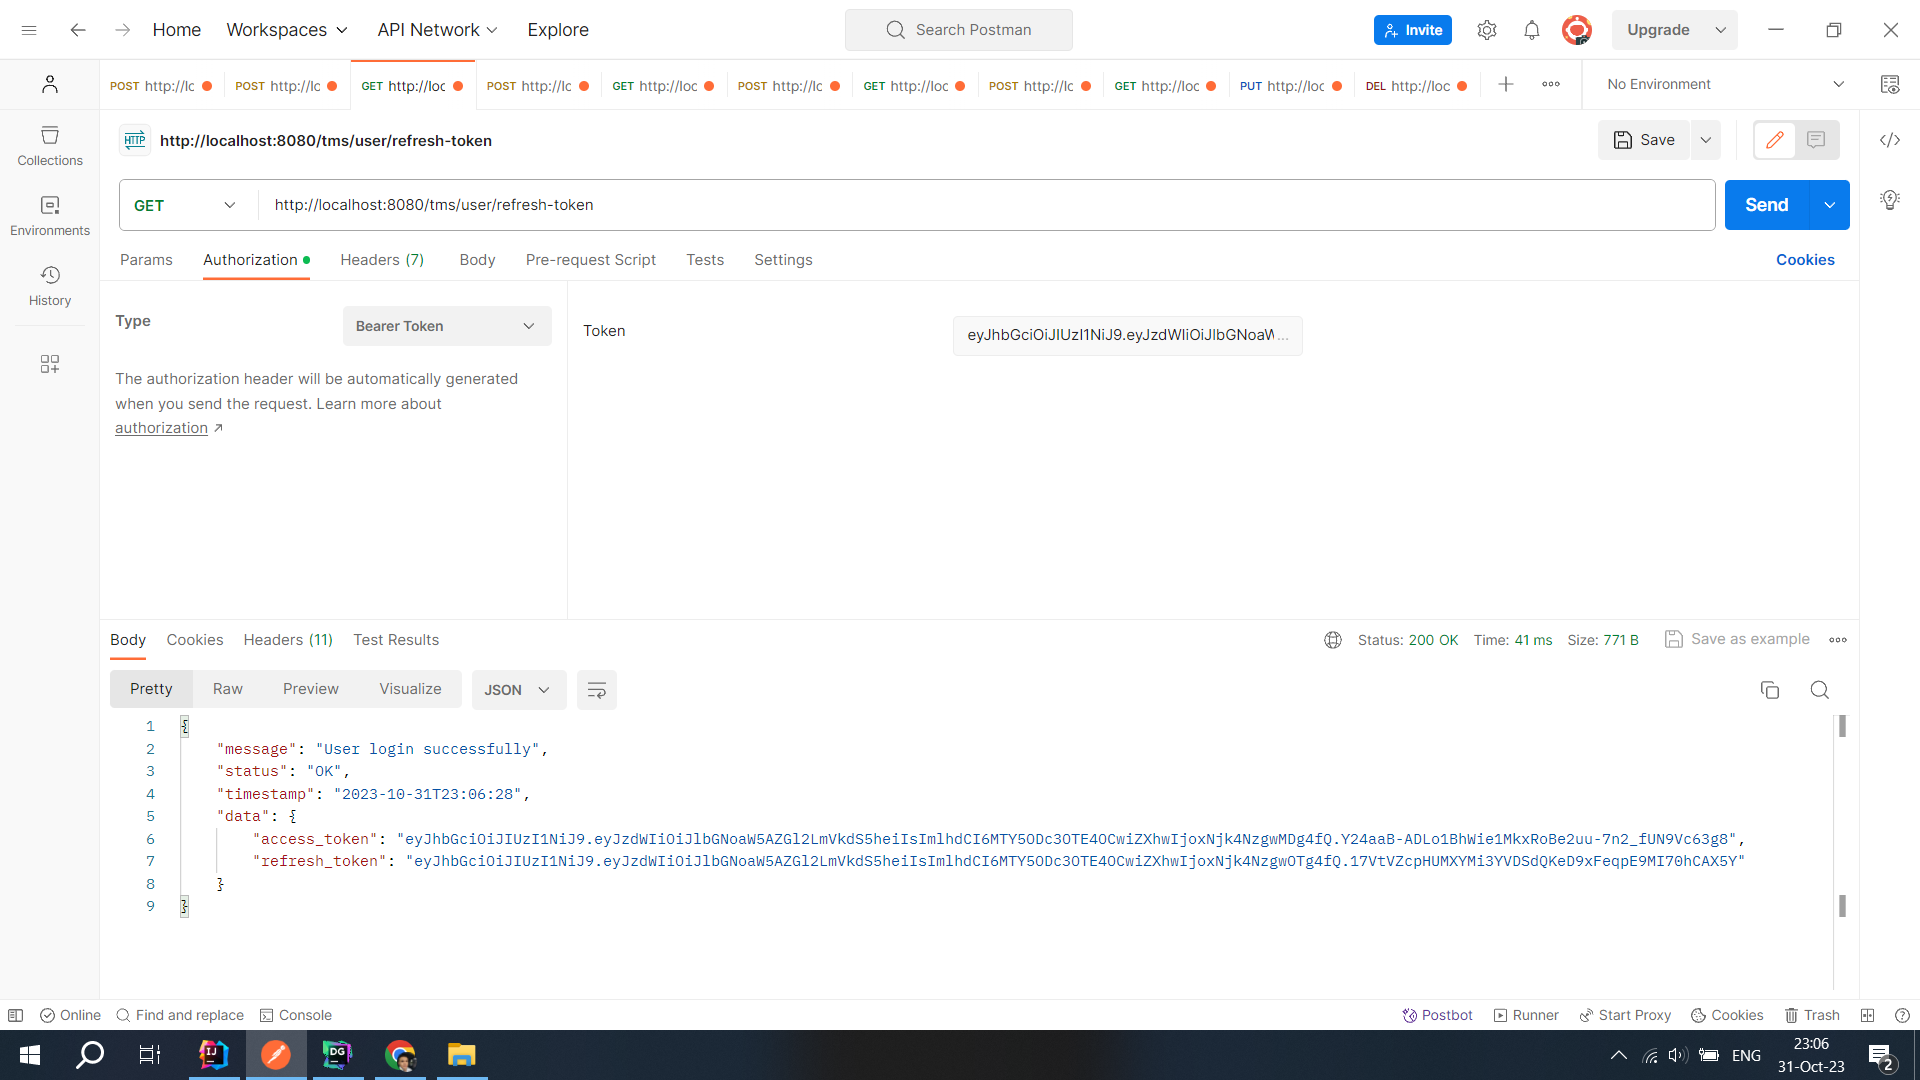Click the authorization learn more link
Image resolution: width=1920 pixels, height=1080 pixels.
click(x=161, y=427)
